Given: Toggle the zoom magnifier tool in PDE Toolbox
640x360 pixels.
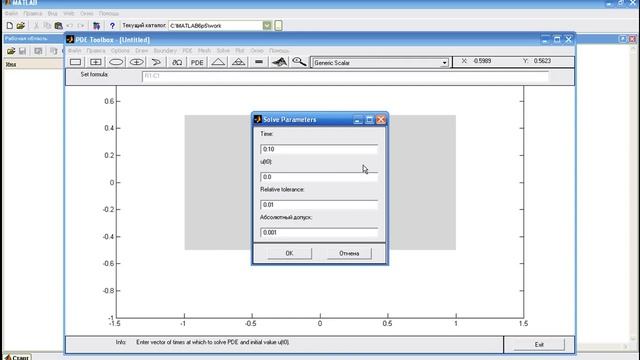Looking at the screenshot, I should pos(299,62).
